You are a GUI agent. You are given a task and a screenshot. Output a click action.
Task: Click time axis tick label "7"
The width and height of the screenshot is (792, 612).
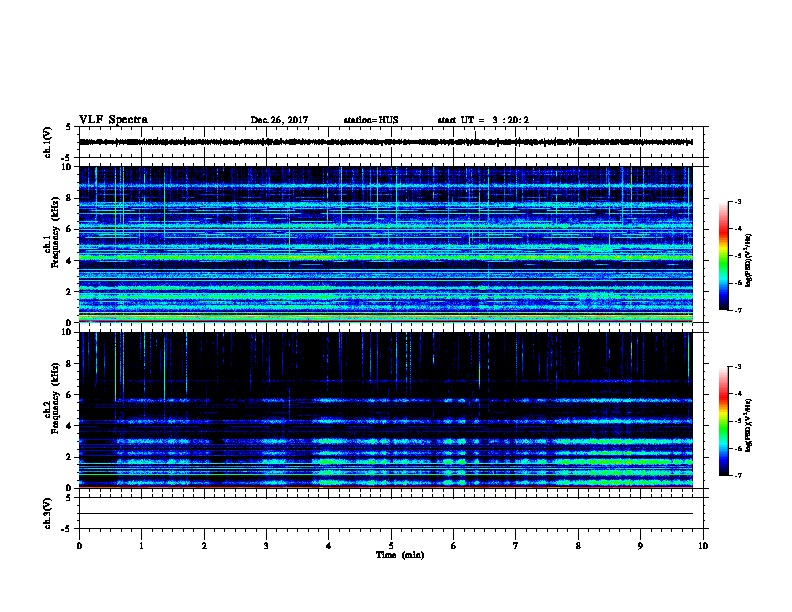coord(516,545)
